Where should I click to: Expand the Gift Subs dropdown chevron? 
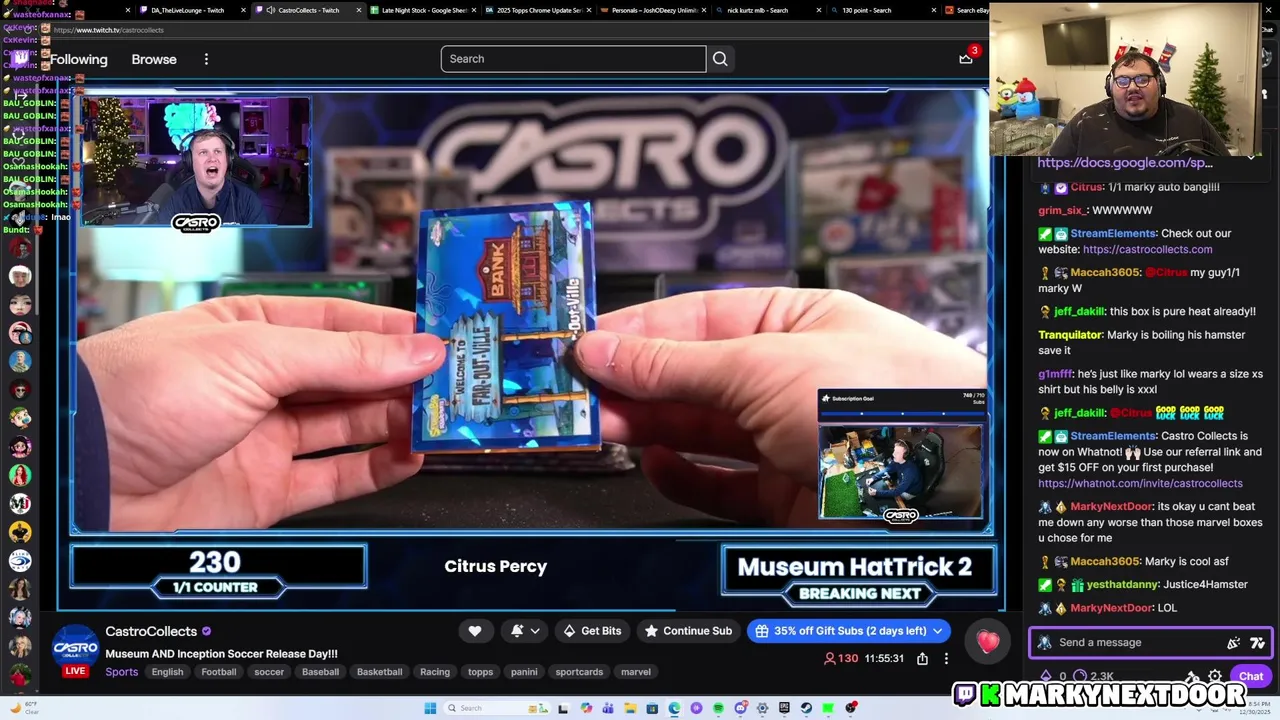tap(938, 631)
